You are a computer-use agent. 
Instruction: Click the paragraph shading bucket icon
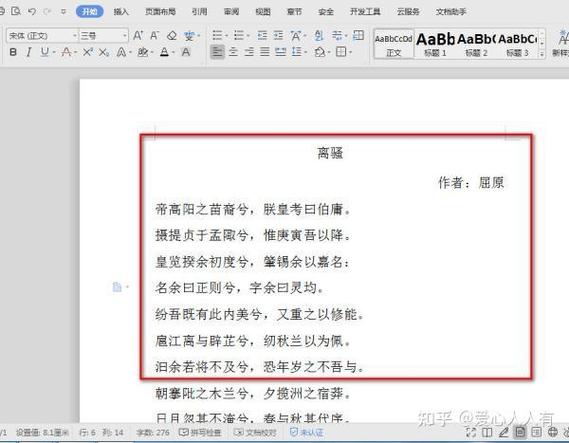tap(320, 52)
